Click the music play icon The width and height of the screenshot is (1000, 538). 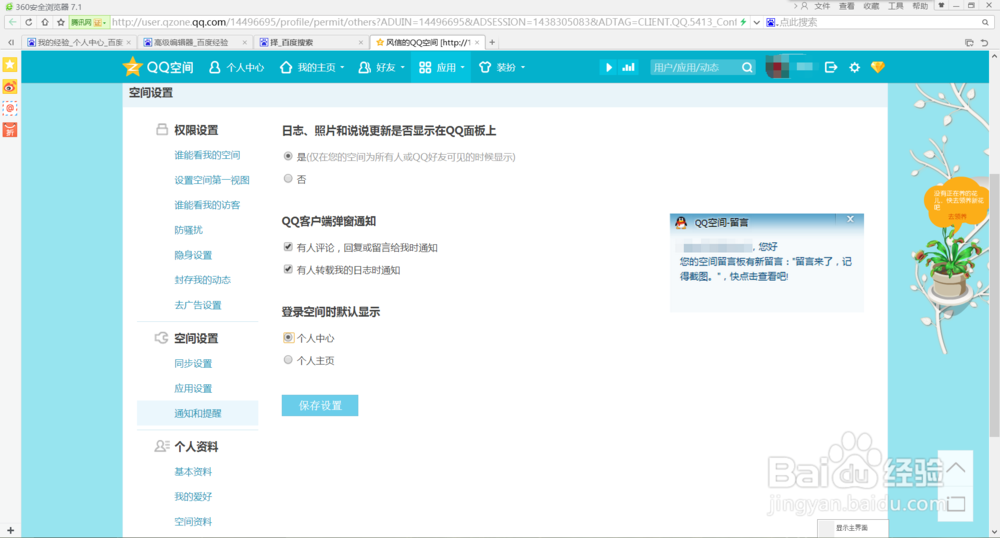(608, 67)
